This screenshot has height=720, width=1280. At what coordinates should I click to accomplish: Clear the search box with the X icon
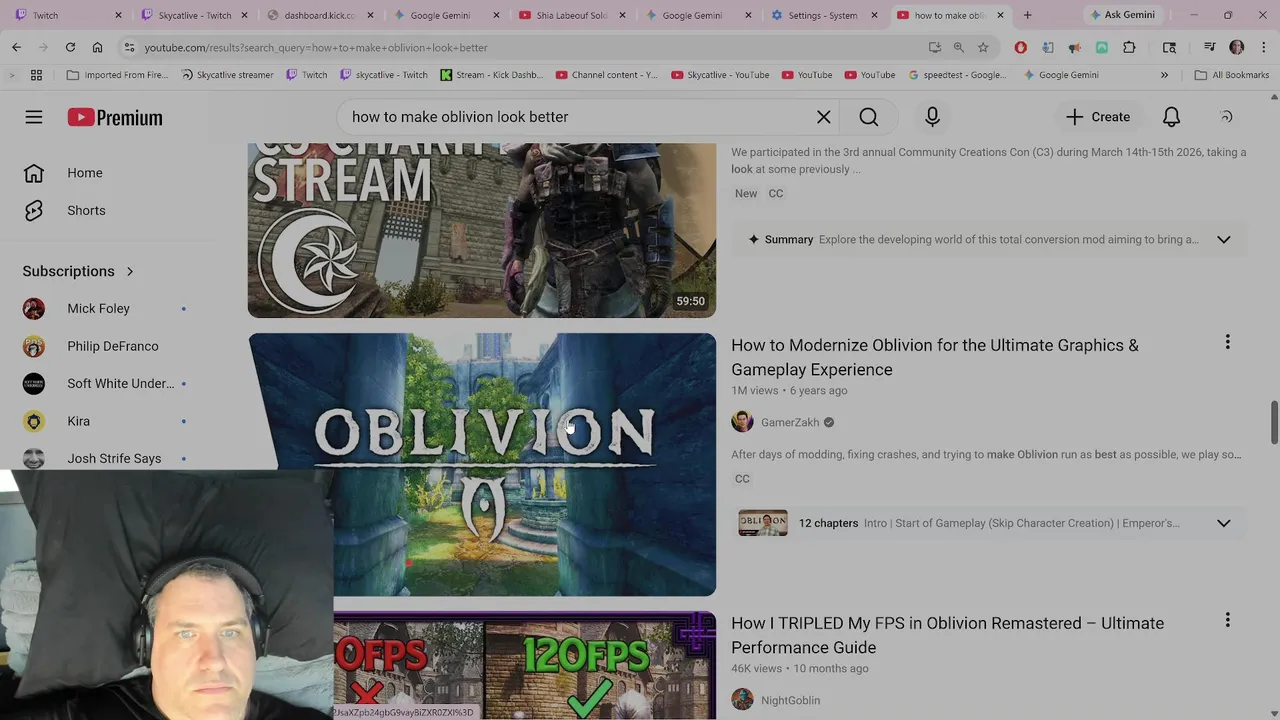point(823,117)
